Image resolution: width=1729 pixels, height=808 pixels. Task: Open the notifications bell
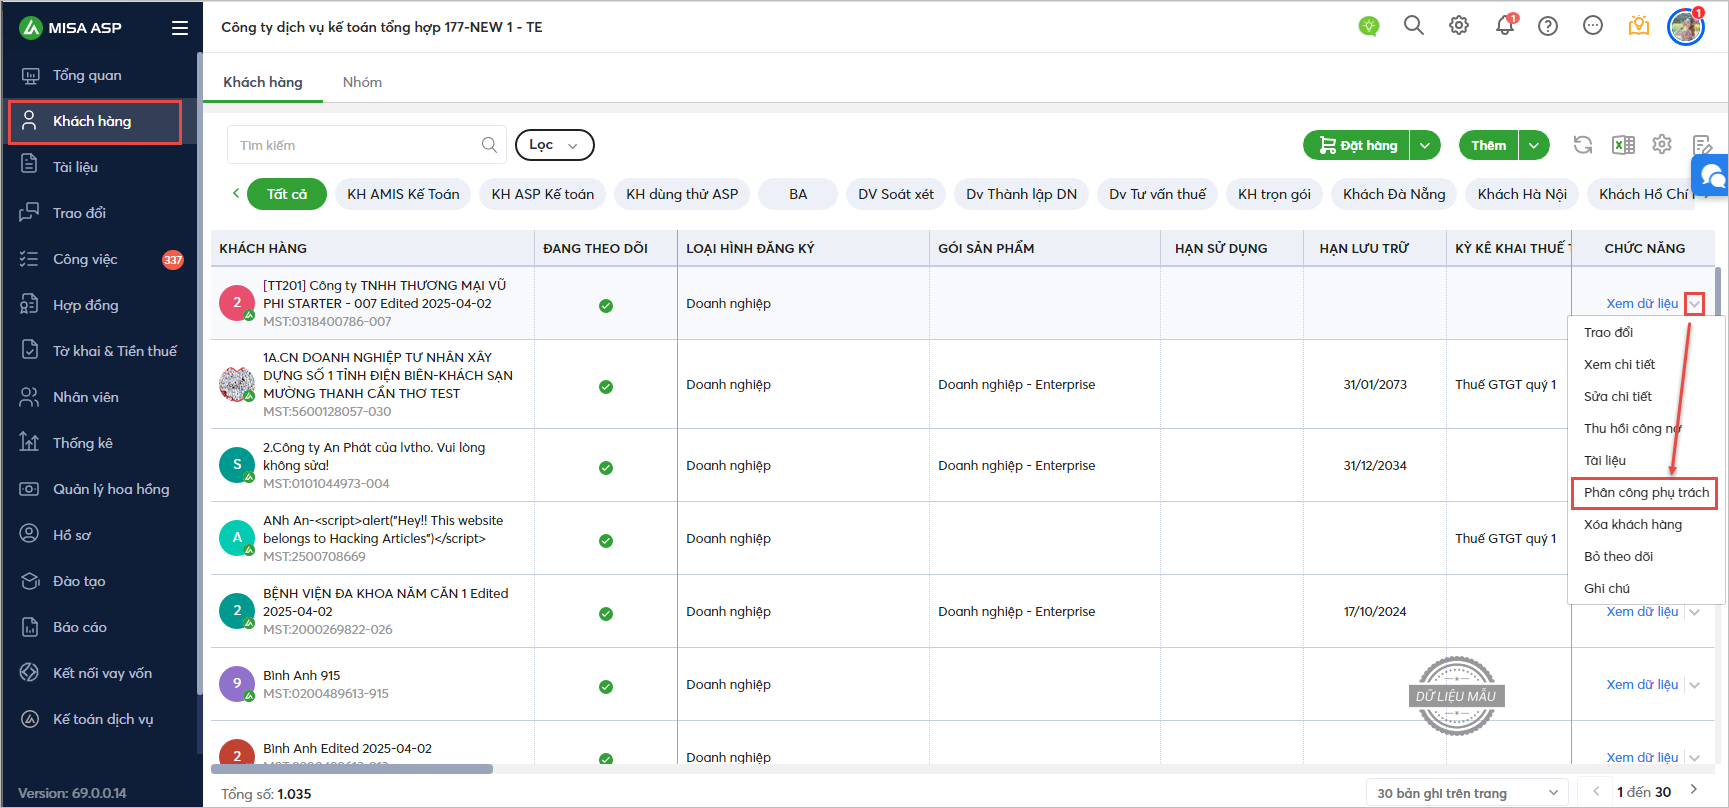tap(1505, 26)
